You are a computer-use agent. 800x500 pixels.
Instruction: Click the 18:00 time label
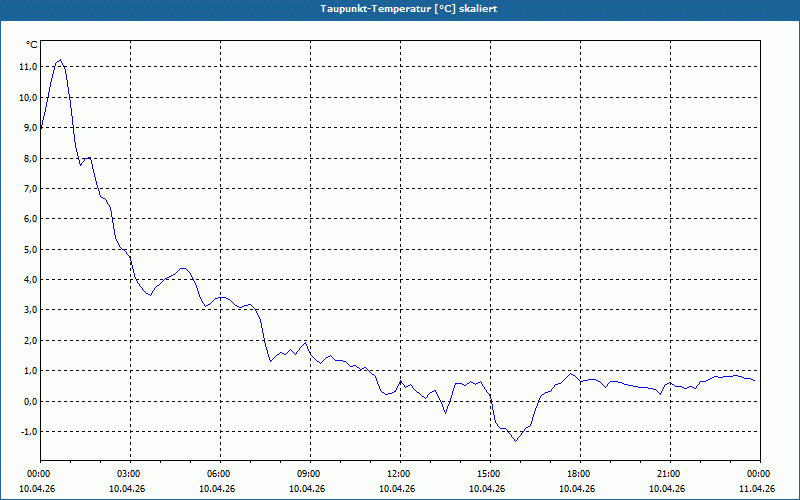coord(580,474)
